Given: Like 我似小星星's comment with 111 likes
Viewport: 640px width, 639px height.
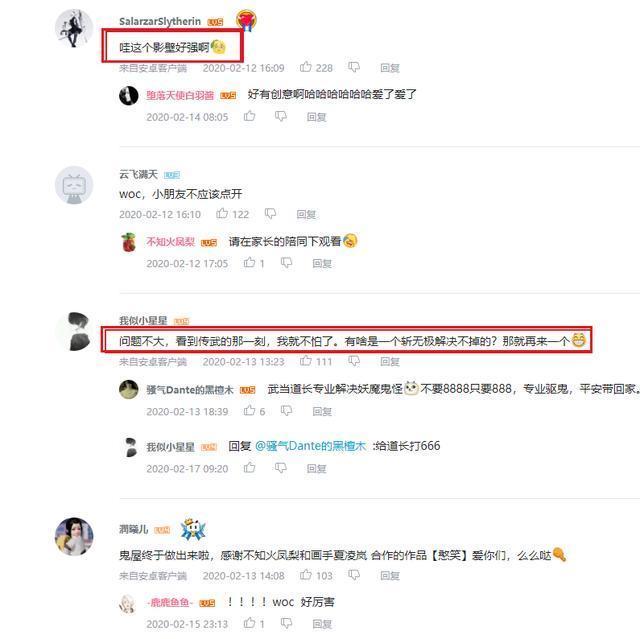Looking at the screenshot, I should coord(306,361).
